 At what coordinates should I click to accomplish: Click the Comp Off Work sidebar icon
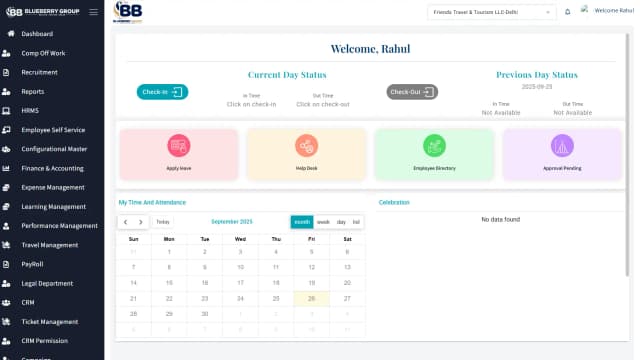(6, 53)
